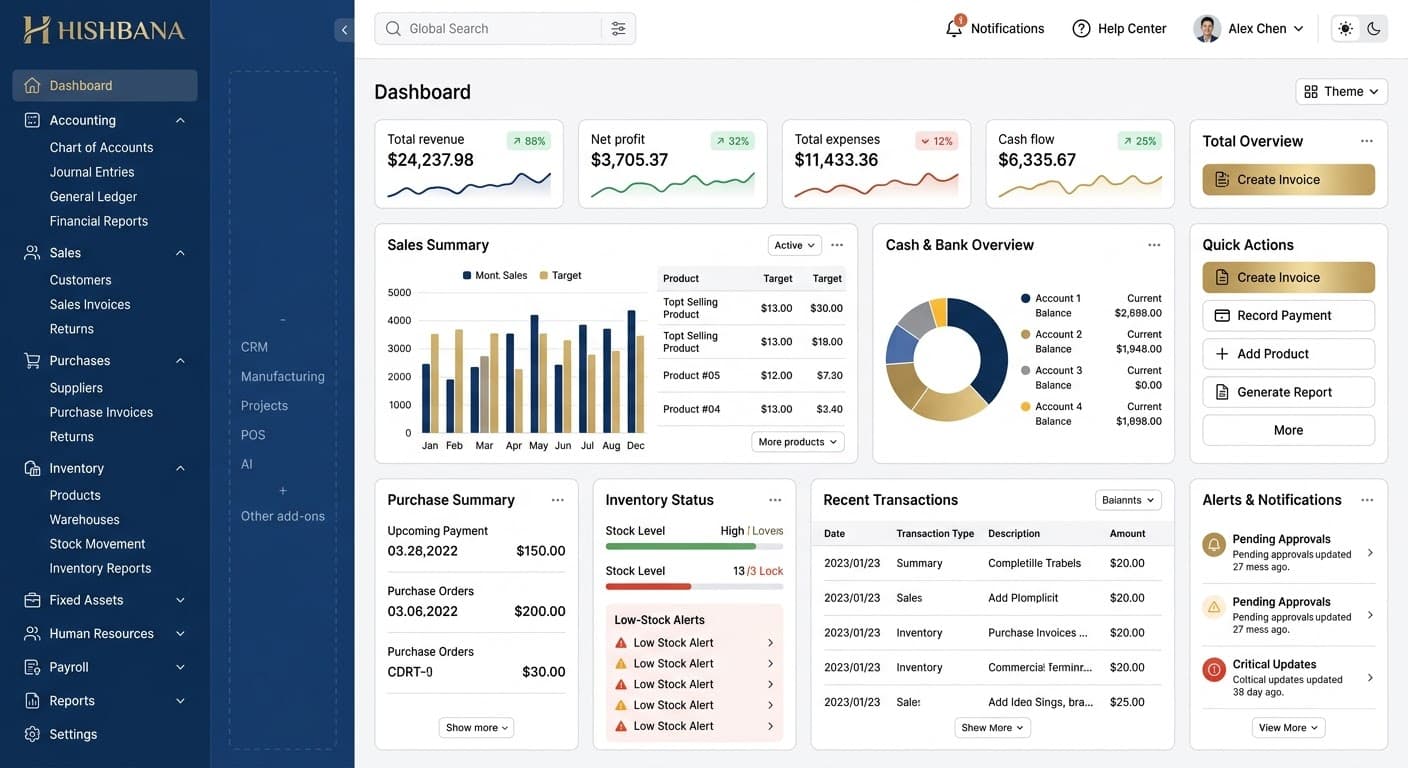The image size is (1408, 768).
Task: Click Alex Chen's profile avatar
Action: click(x=1207, y=29)
